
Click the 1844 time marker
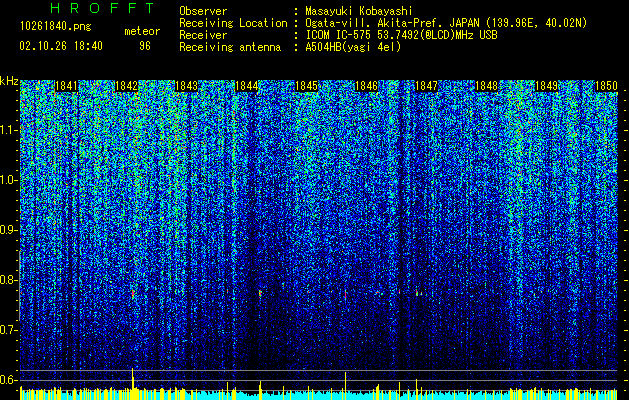tap(246, 86)
